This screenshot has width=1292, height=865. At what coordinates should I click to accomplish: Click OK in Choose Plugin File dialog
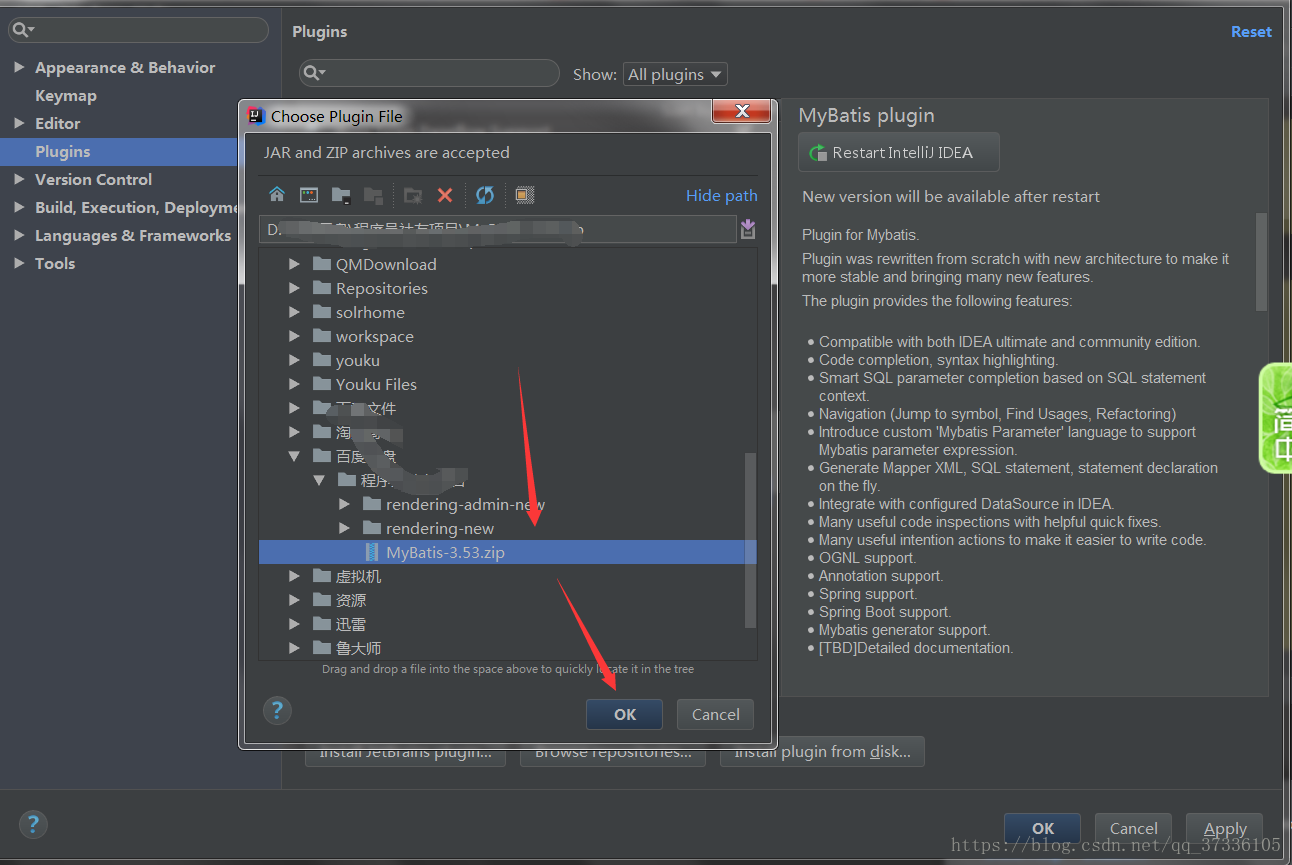(x=625, y=714)
